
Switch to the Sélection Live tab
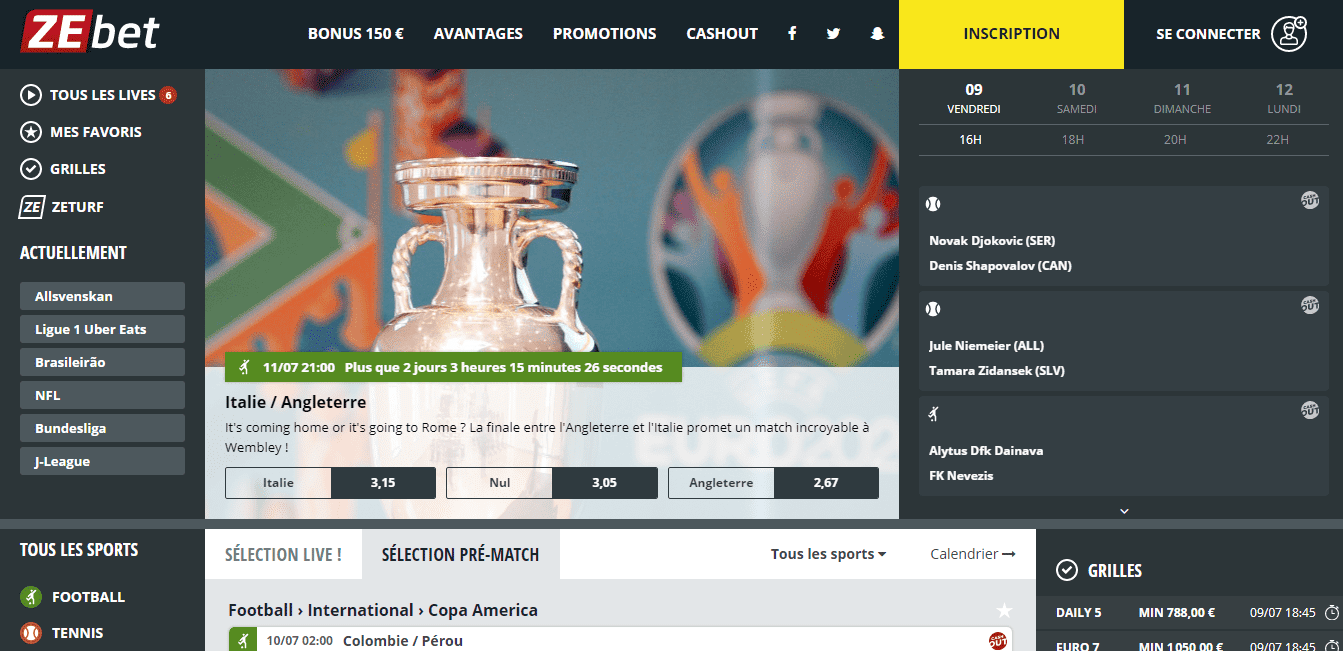coord(283,554)
